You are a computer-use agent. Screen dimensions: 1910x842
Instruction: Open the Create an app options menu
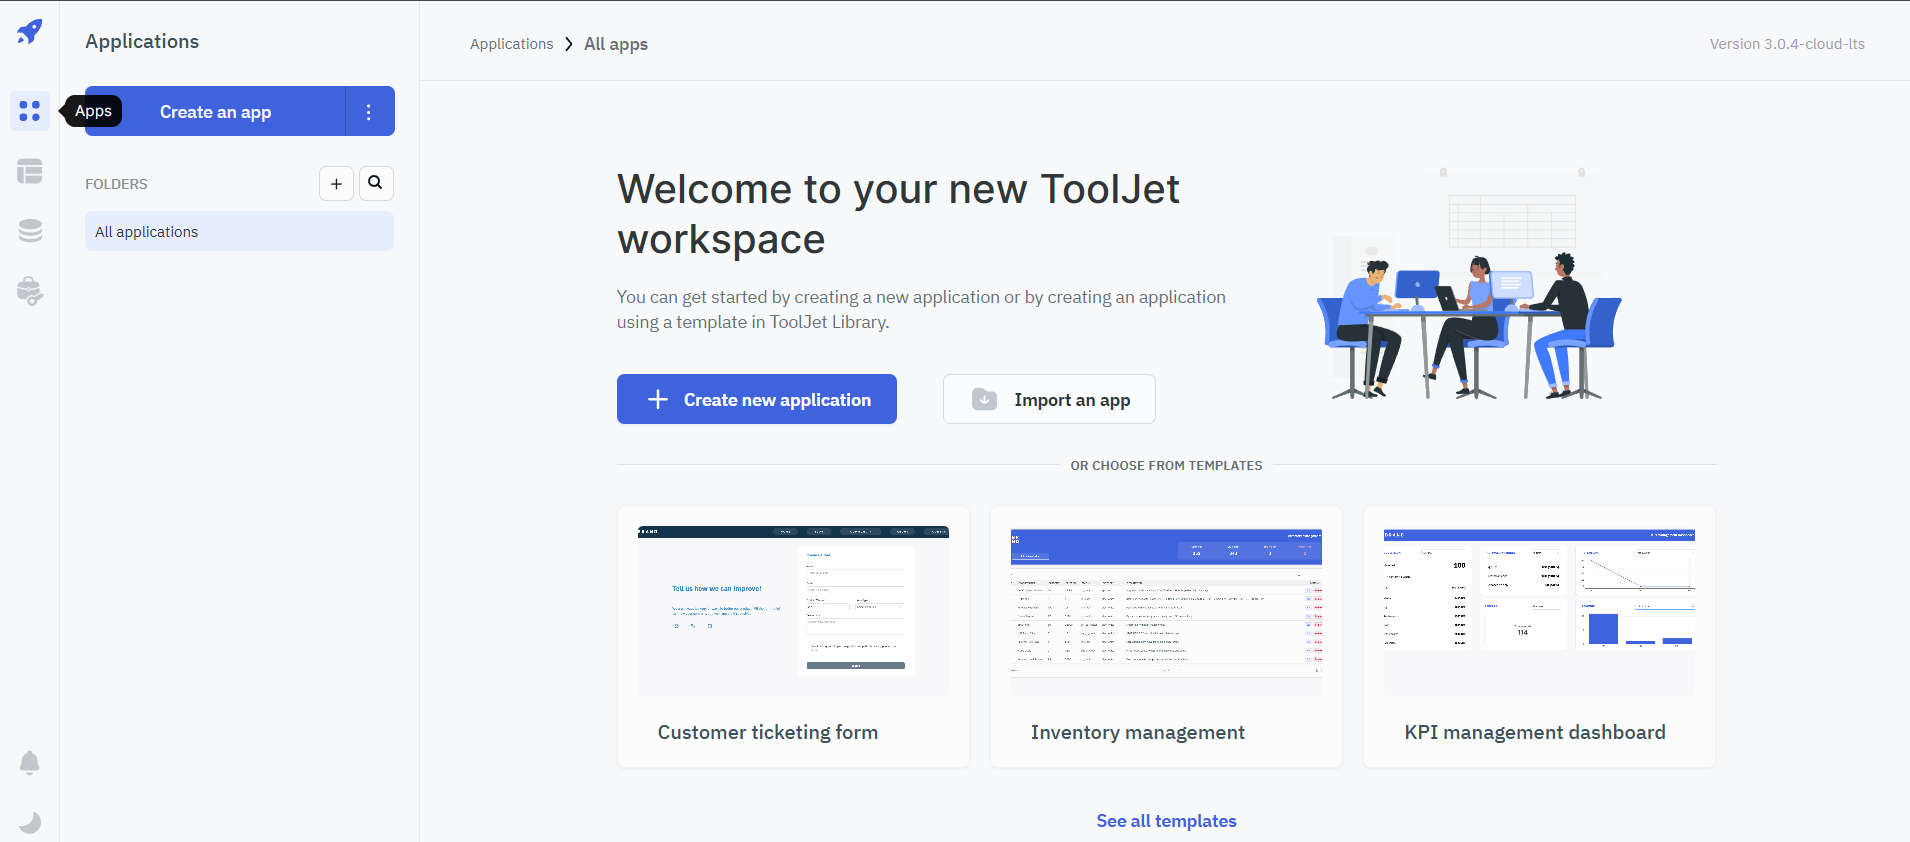pos(369,112)
